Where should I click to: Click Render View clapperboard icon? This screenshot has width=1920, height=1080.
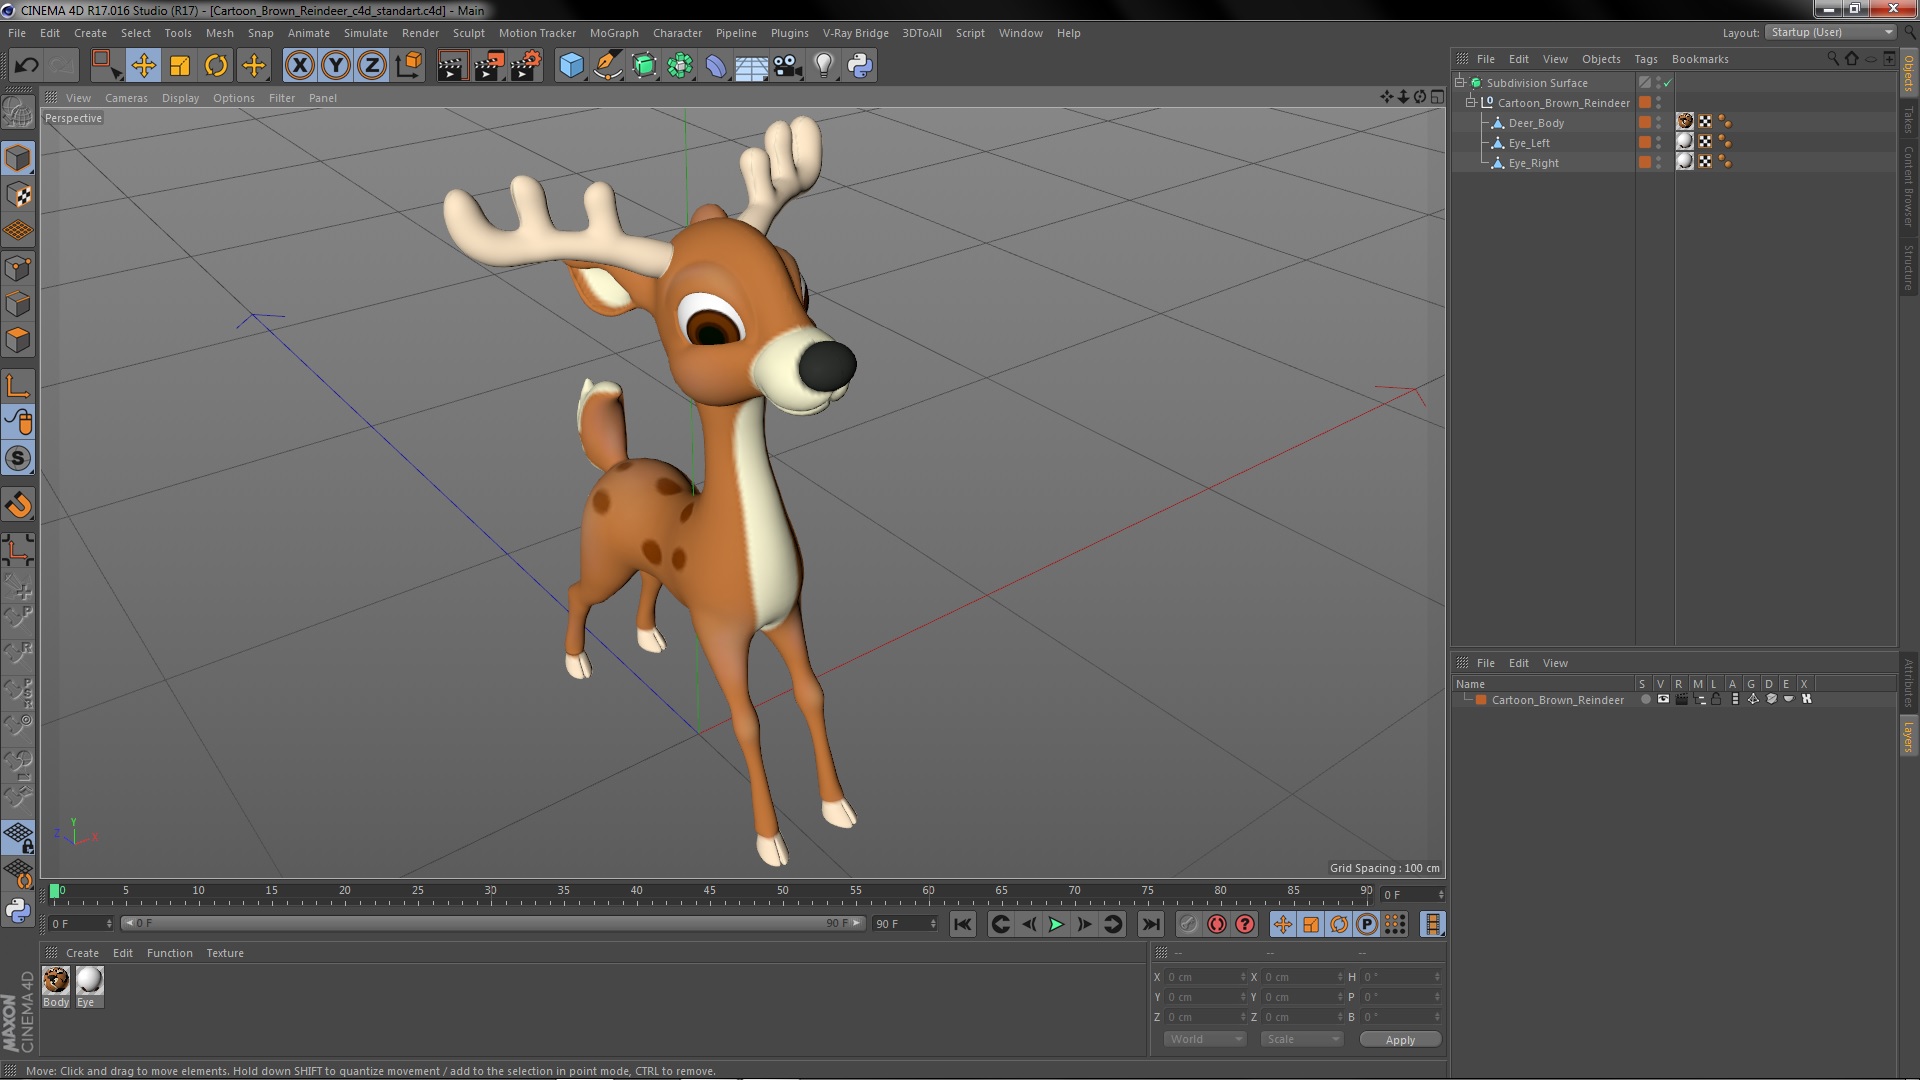click(452, 66)
